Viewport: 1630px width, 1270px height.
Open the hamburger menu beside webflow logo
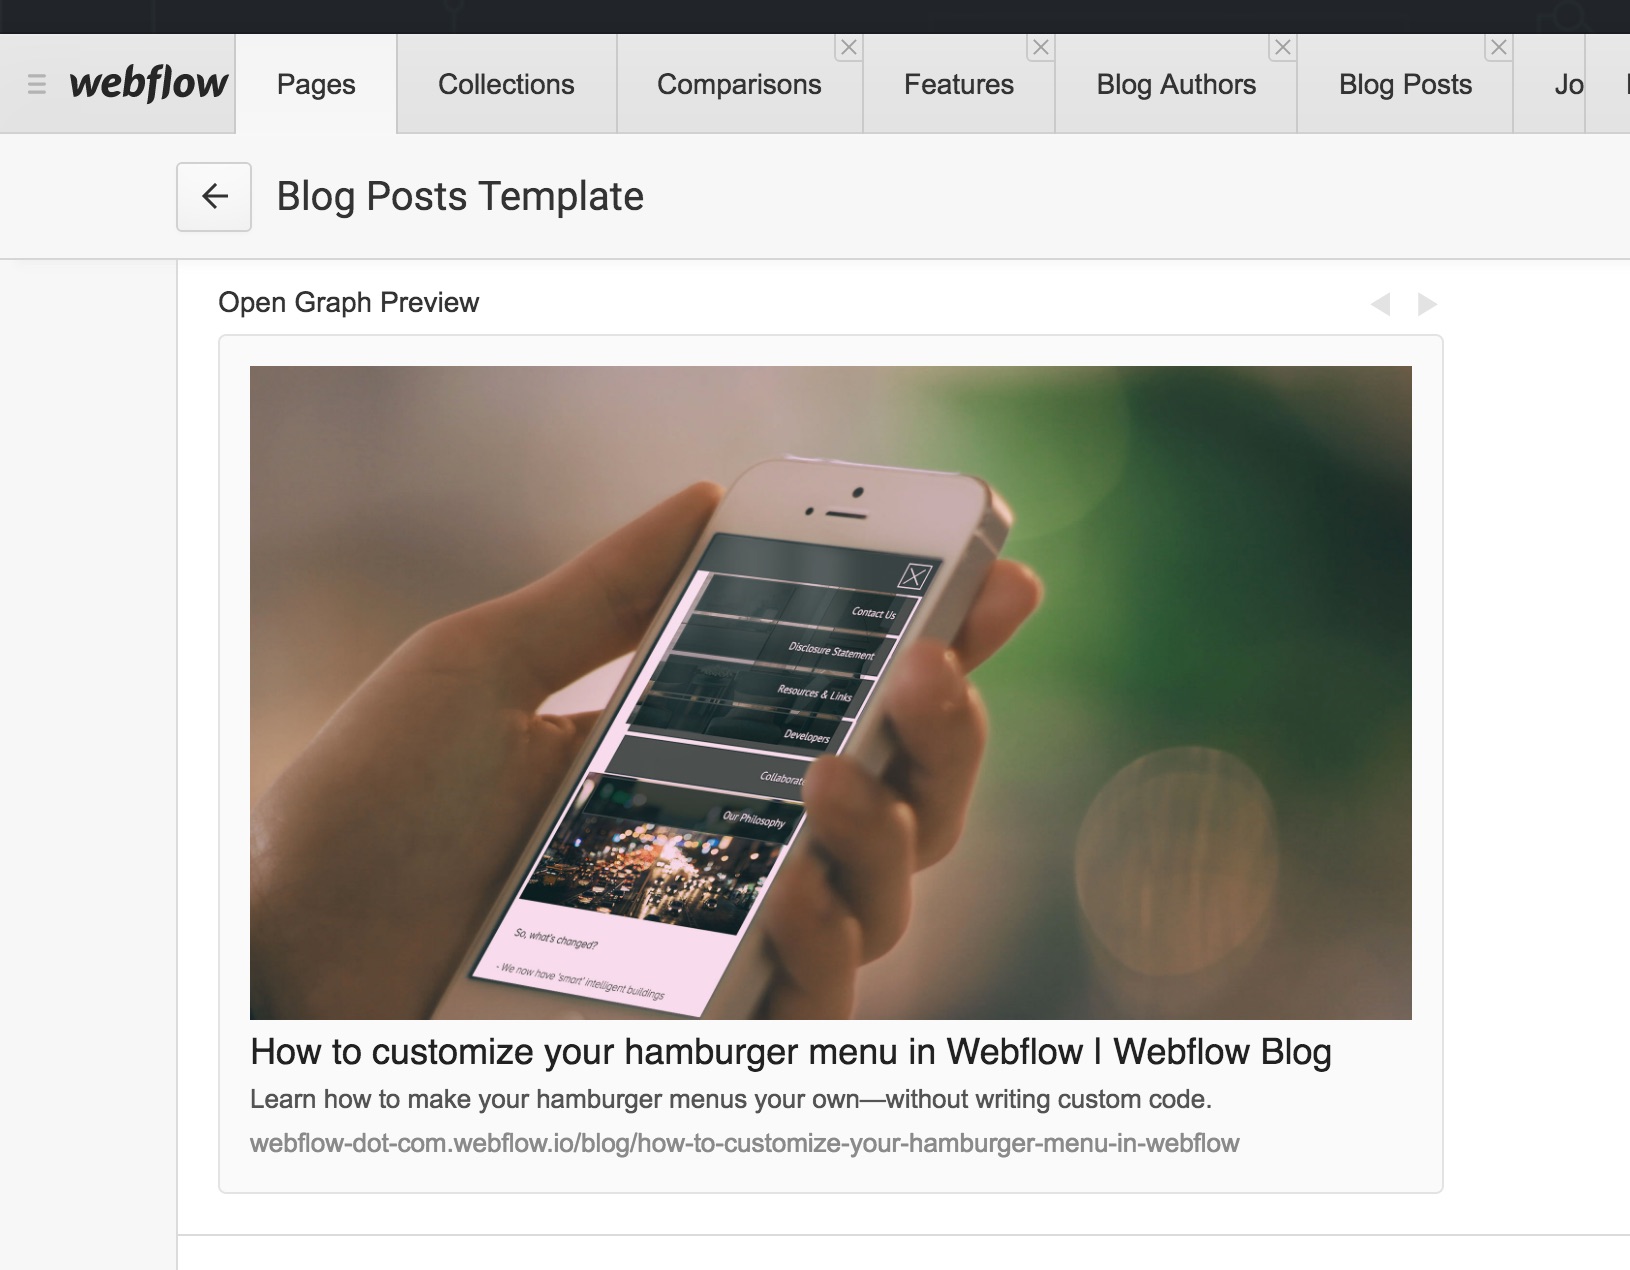[37, 85]
